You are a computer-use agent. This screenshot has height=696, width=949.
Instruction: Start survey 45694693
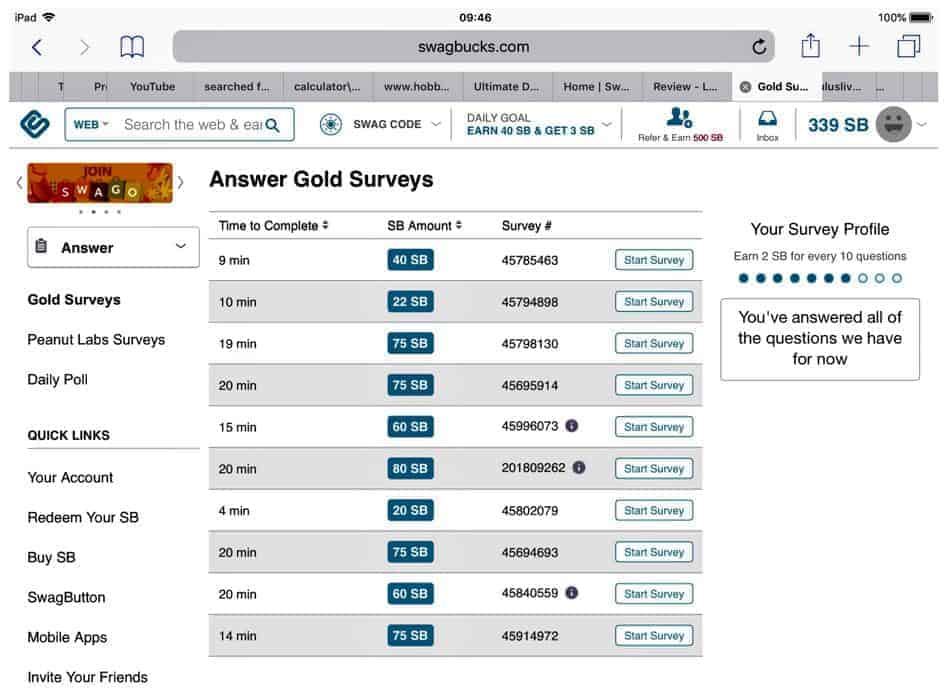tap(654, 552)
